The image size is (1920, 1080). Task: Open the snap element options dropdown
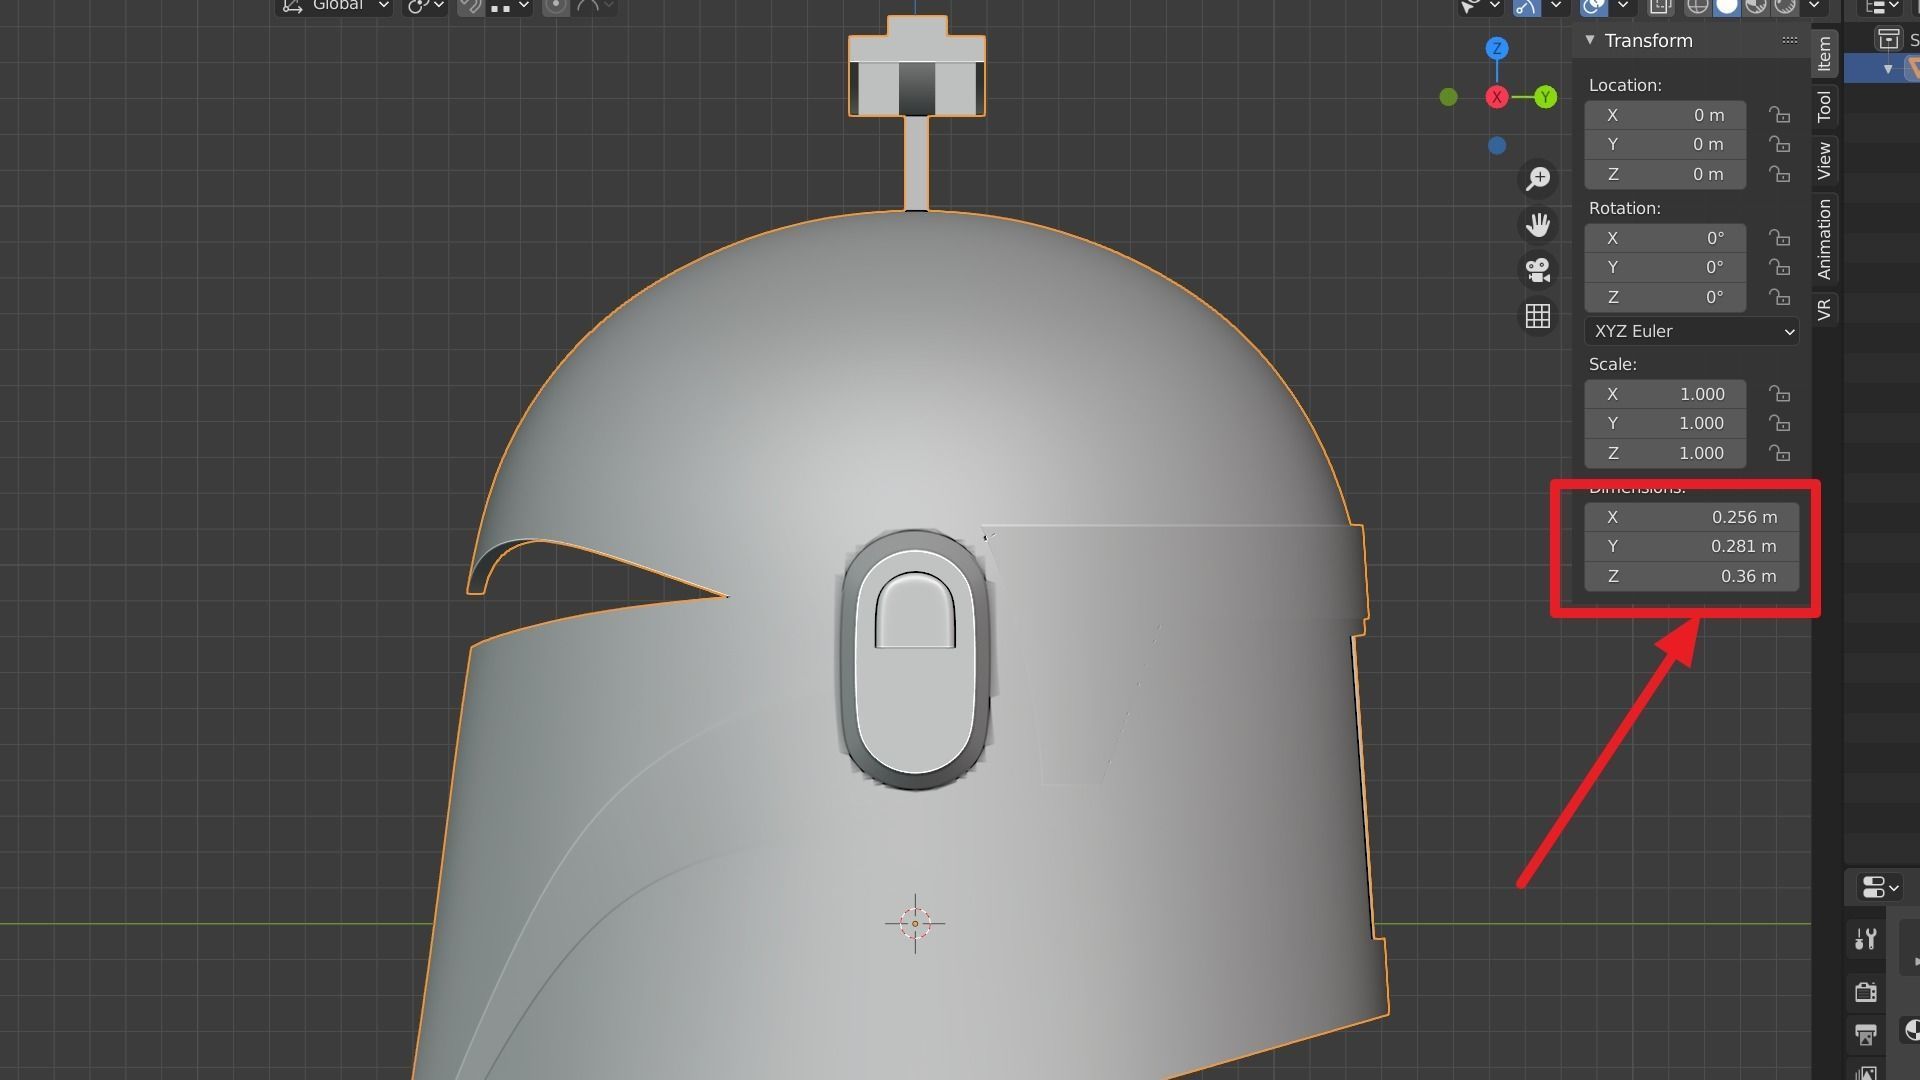pos(510,6)
